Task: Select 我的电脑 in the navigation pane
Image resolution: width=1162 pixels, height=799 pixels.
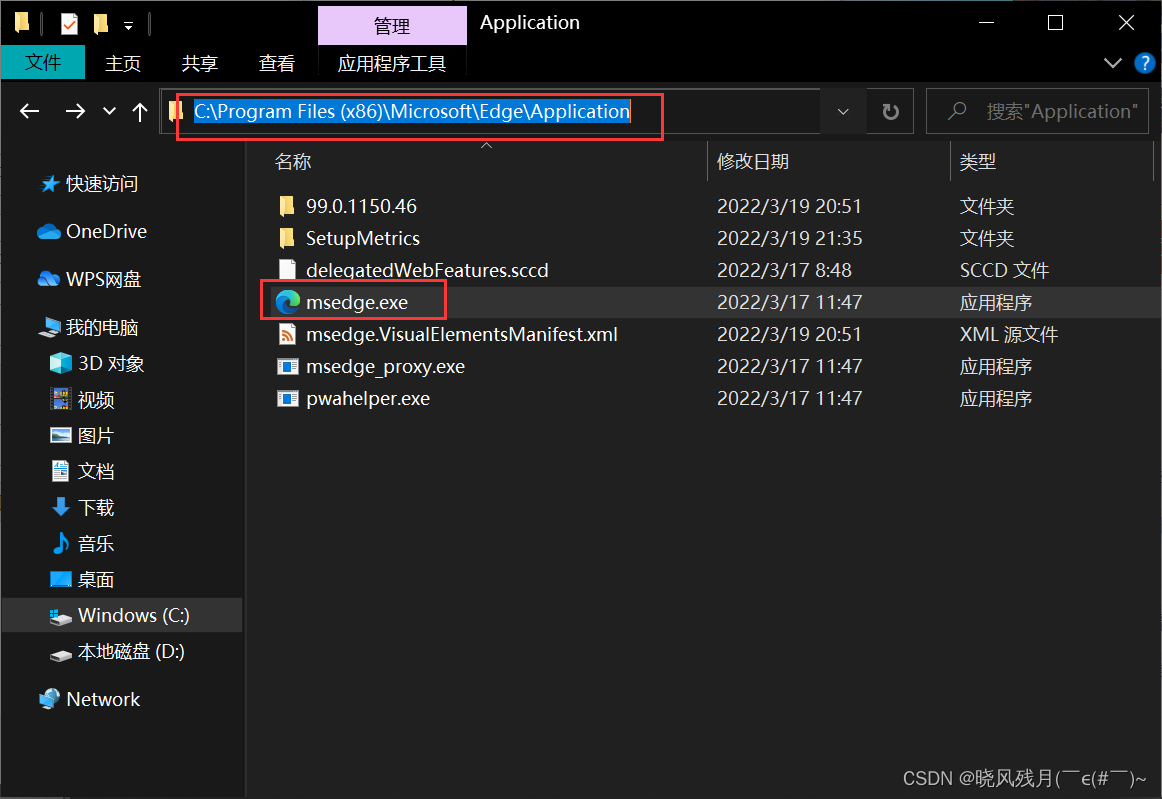Action: click(x=102, y=327)
